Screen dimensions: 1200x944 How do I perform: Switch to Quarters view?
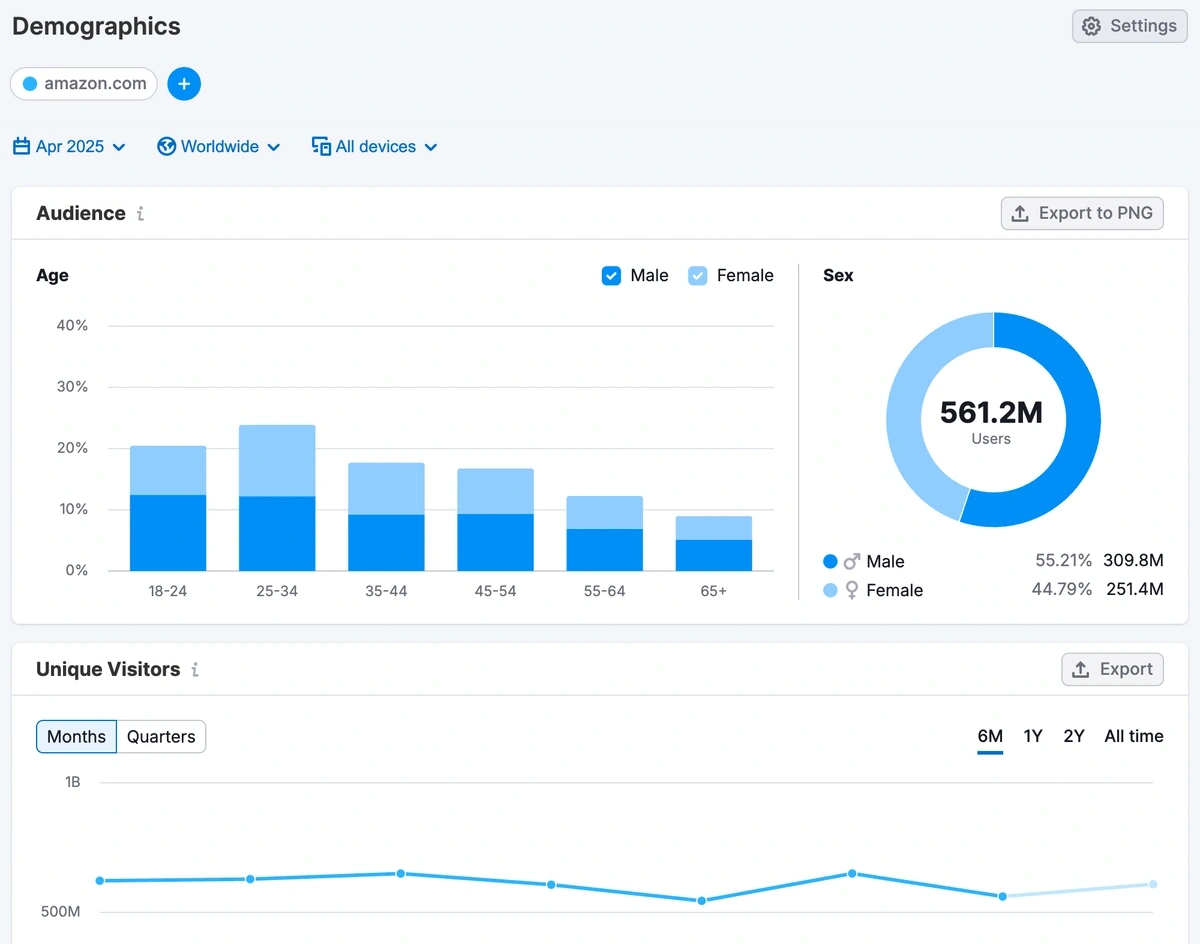(161, 737)
